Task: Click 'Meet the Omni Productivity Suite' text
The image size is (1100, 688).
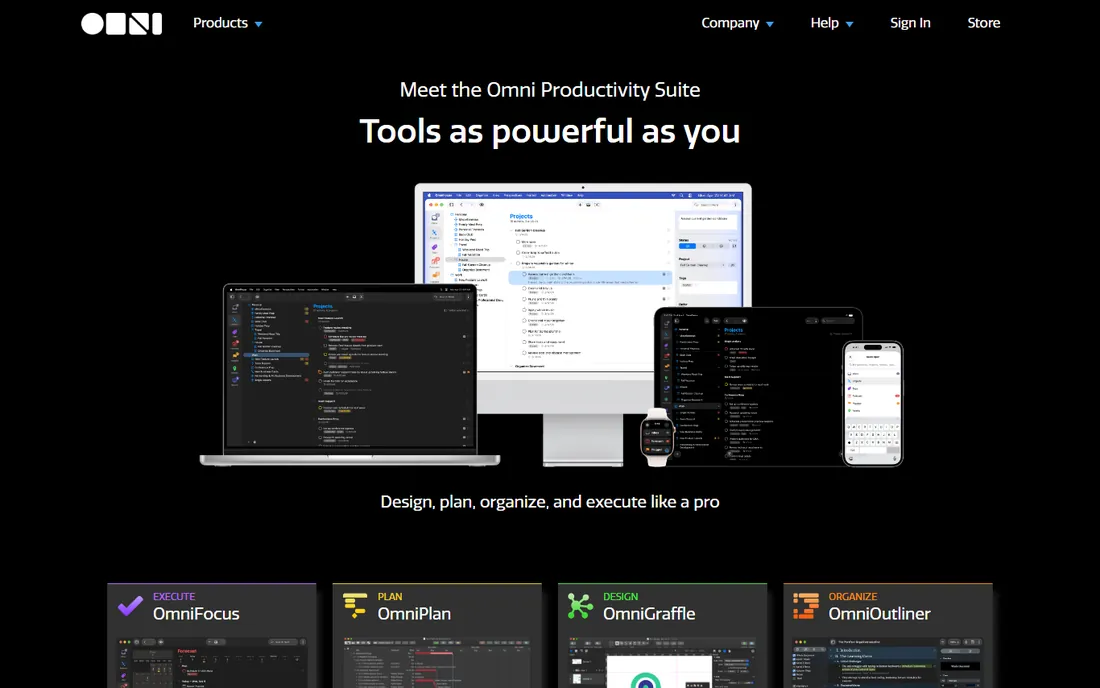Action: tap(549, 90)
